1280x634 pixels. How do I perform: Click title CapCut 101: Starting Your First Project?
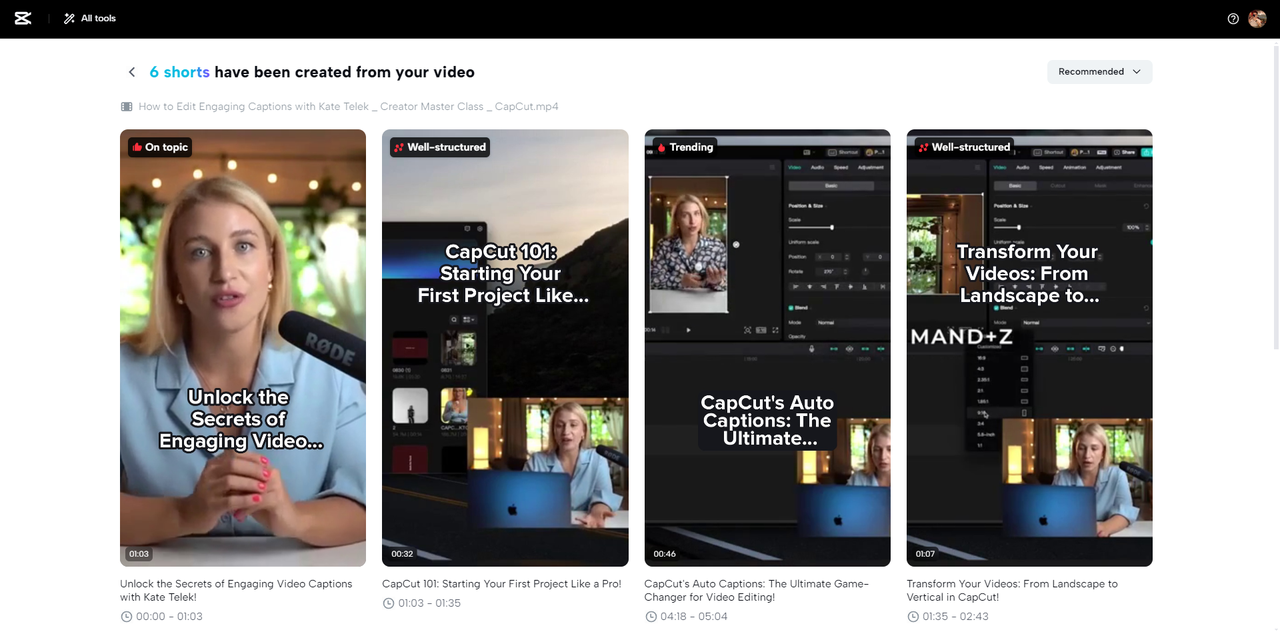(501, 584)
